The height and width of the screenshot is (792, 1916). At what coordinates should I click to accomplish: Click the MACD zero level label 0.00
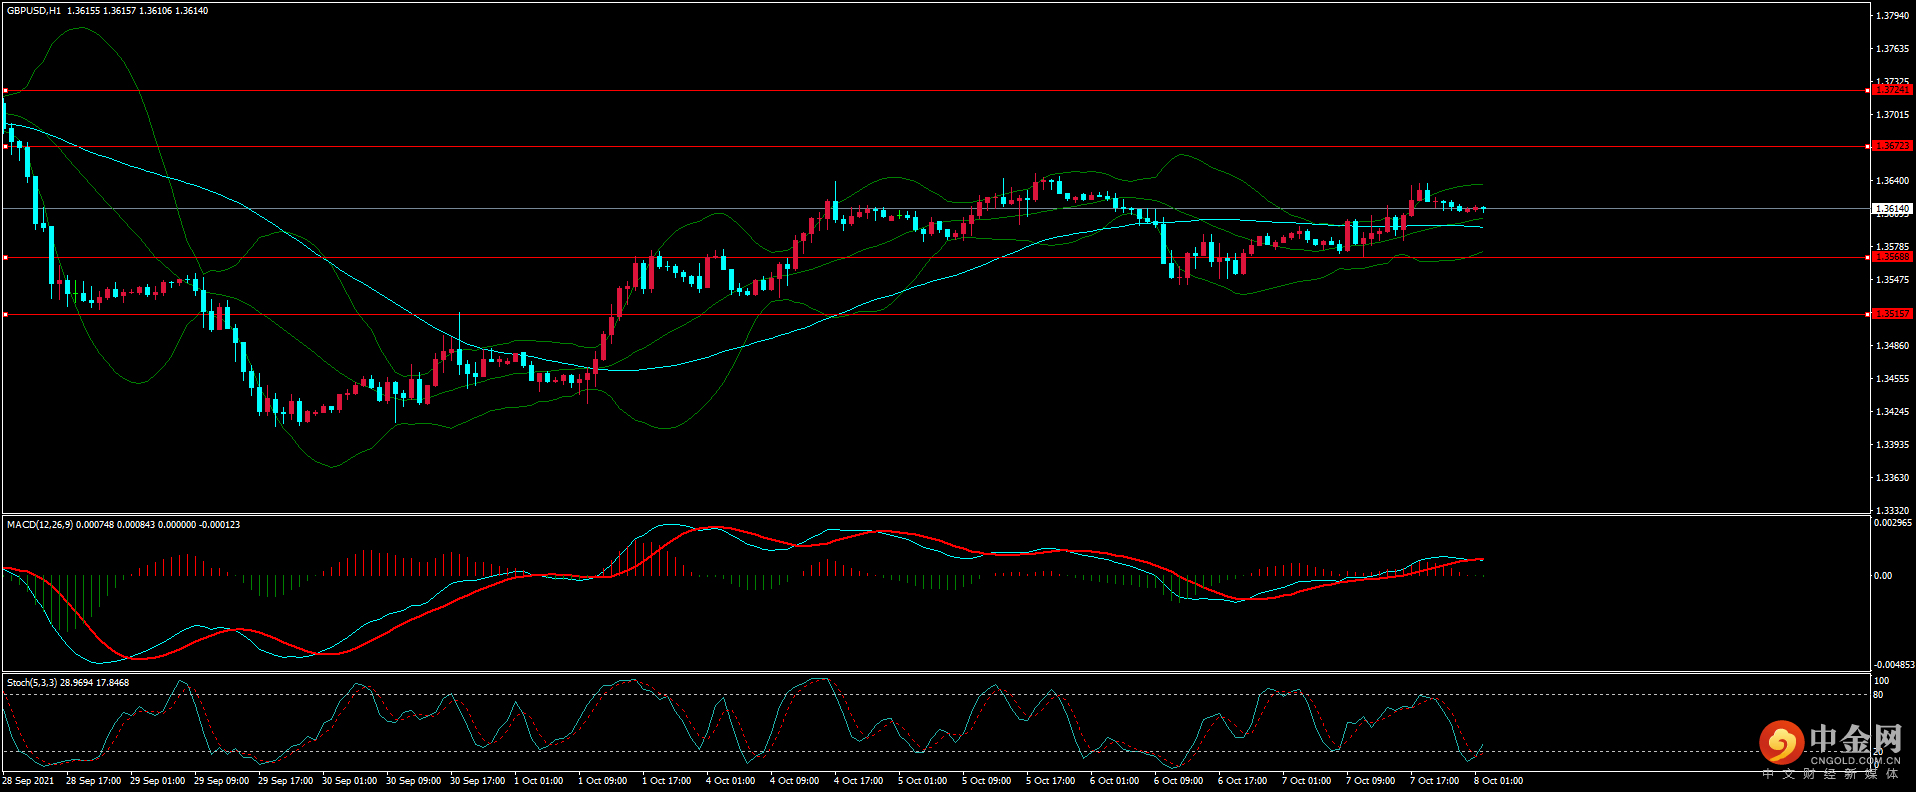[1882, 576]
